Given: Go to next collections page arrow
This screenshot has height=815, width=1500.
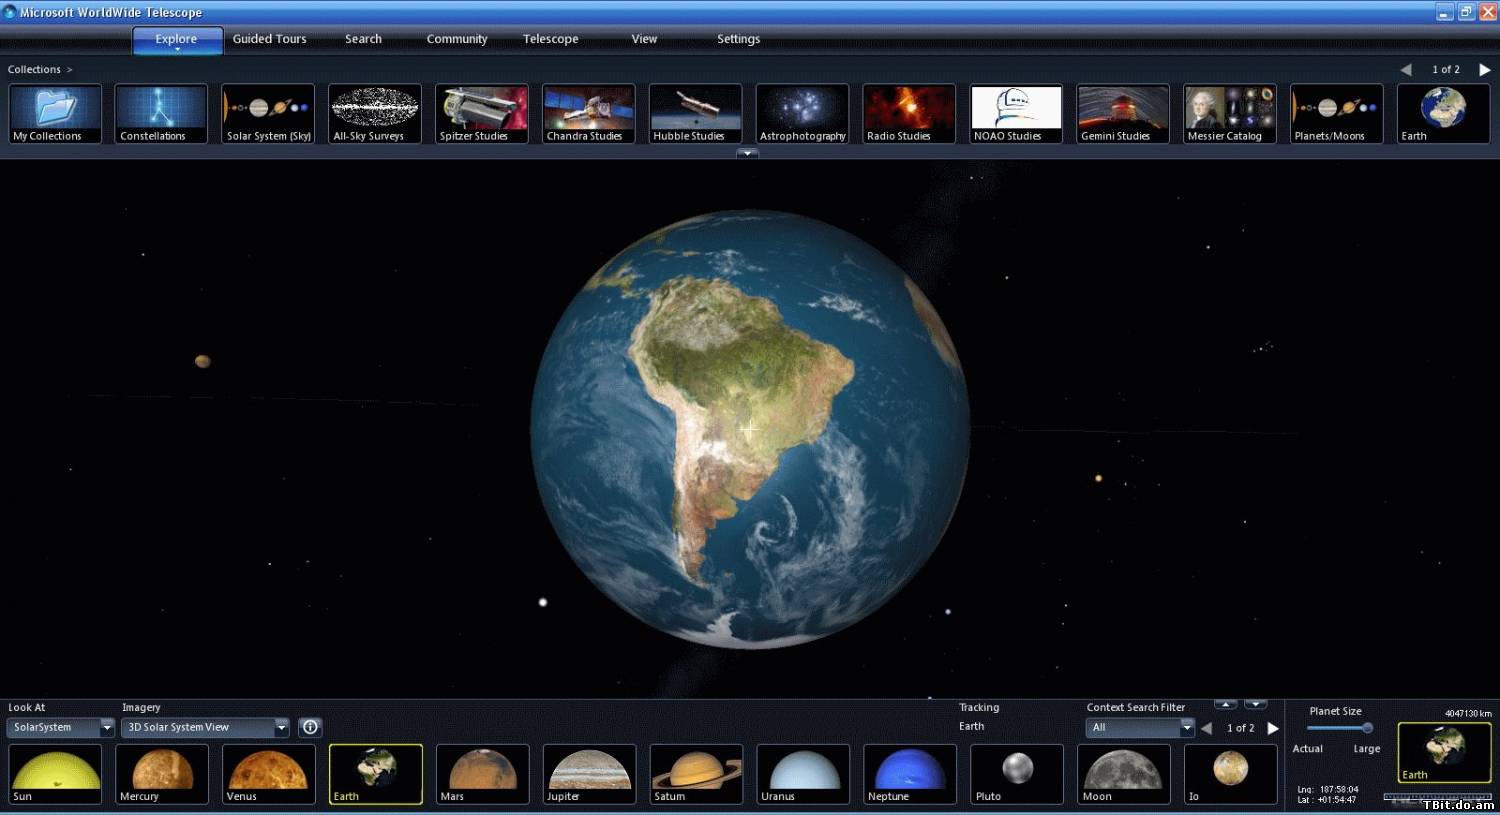Looking at the screenshot, I should click(x=1485, y=69).
